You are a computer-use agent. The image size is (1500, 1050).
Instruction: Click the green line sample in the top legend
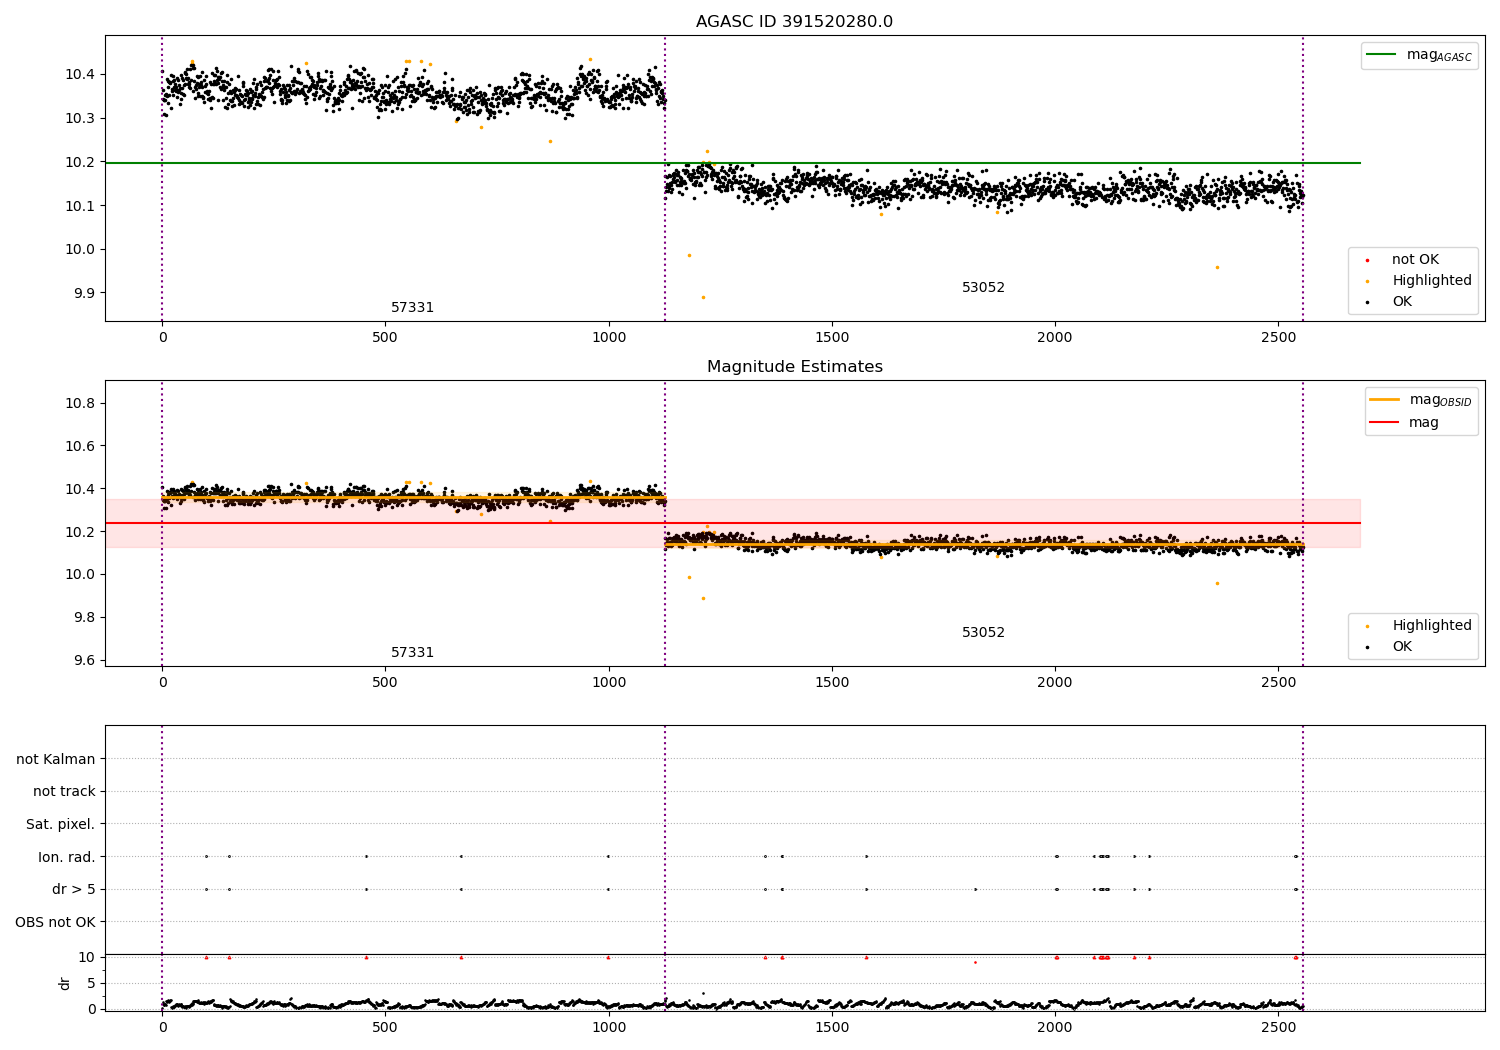click(x=1383, y=55)
